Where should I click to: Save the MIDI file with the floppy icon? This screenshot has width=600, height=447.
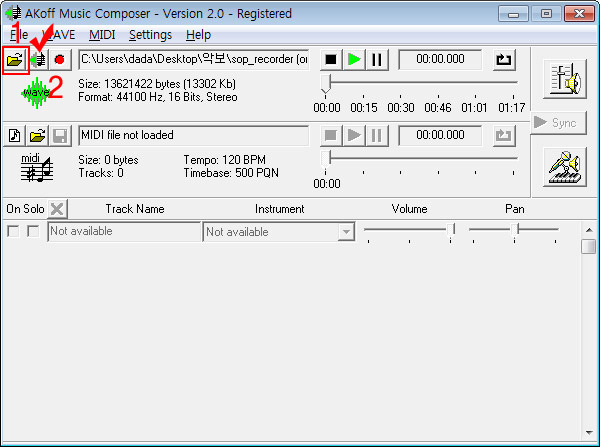[60, 135]
